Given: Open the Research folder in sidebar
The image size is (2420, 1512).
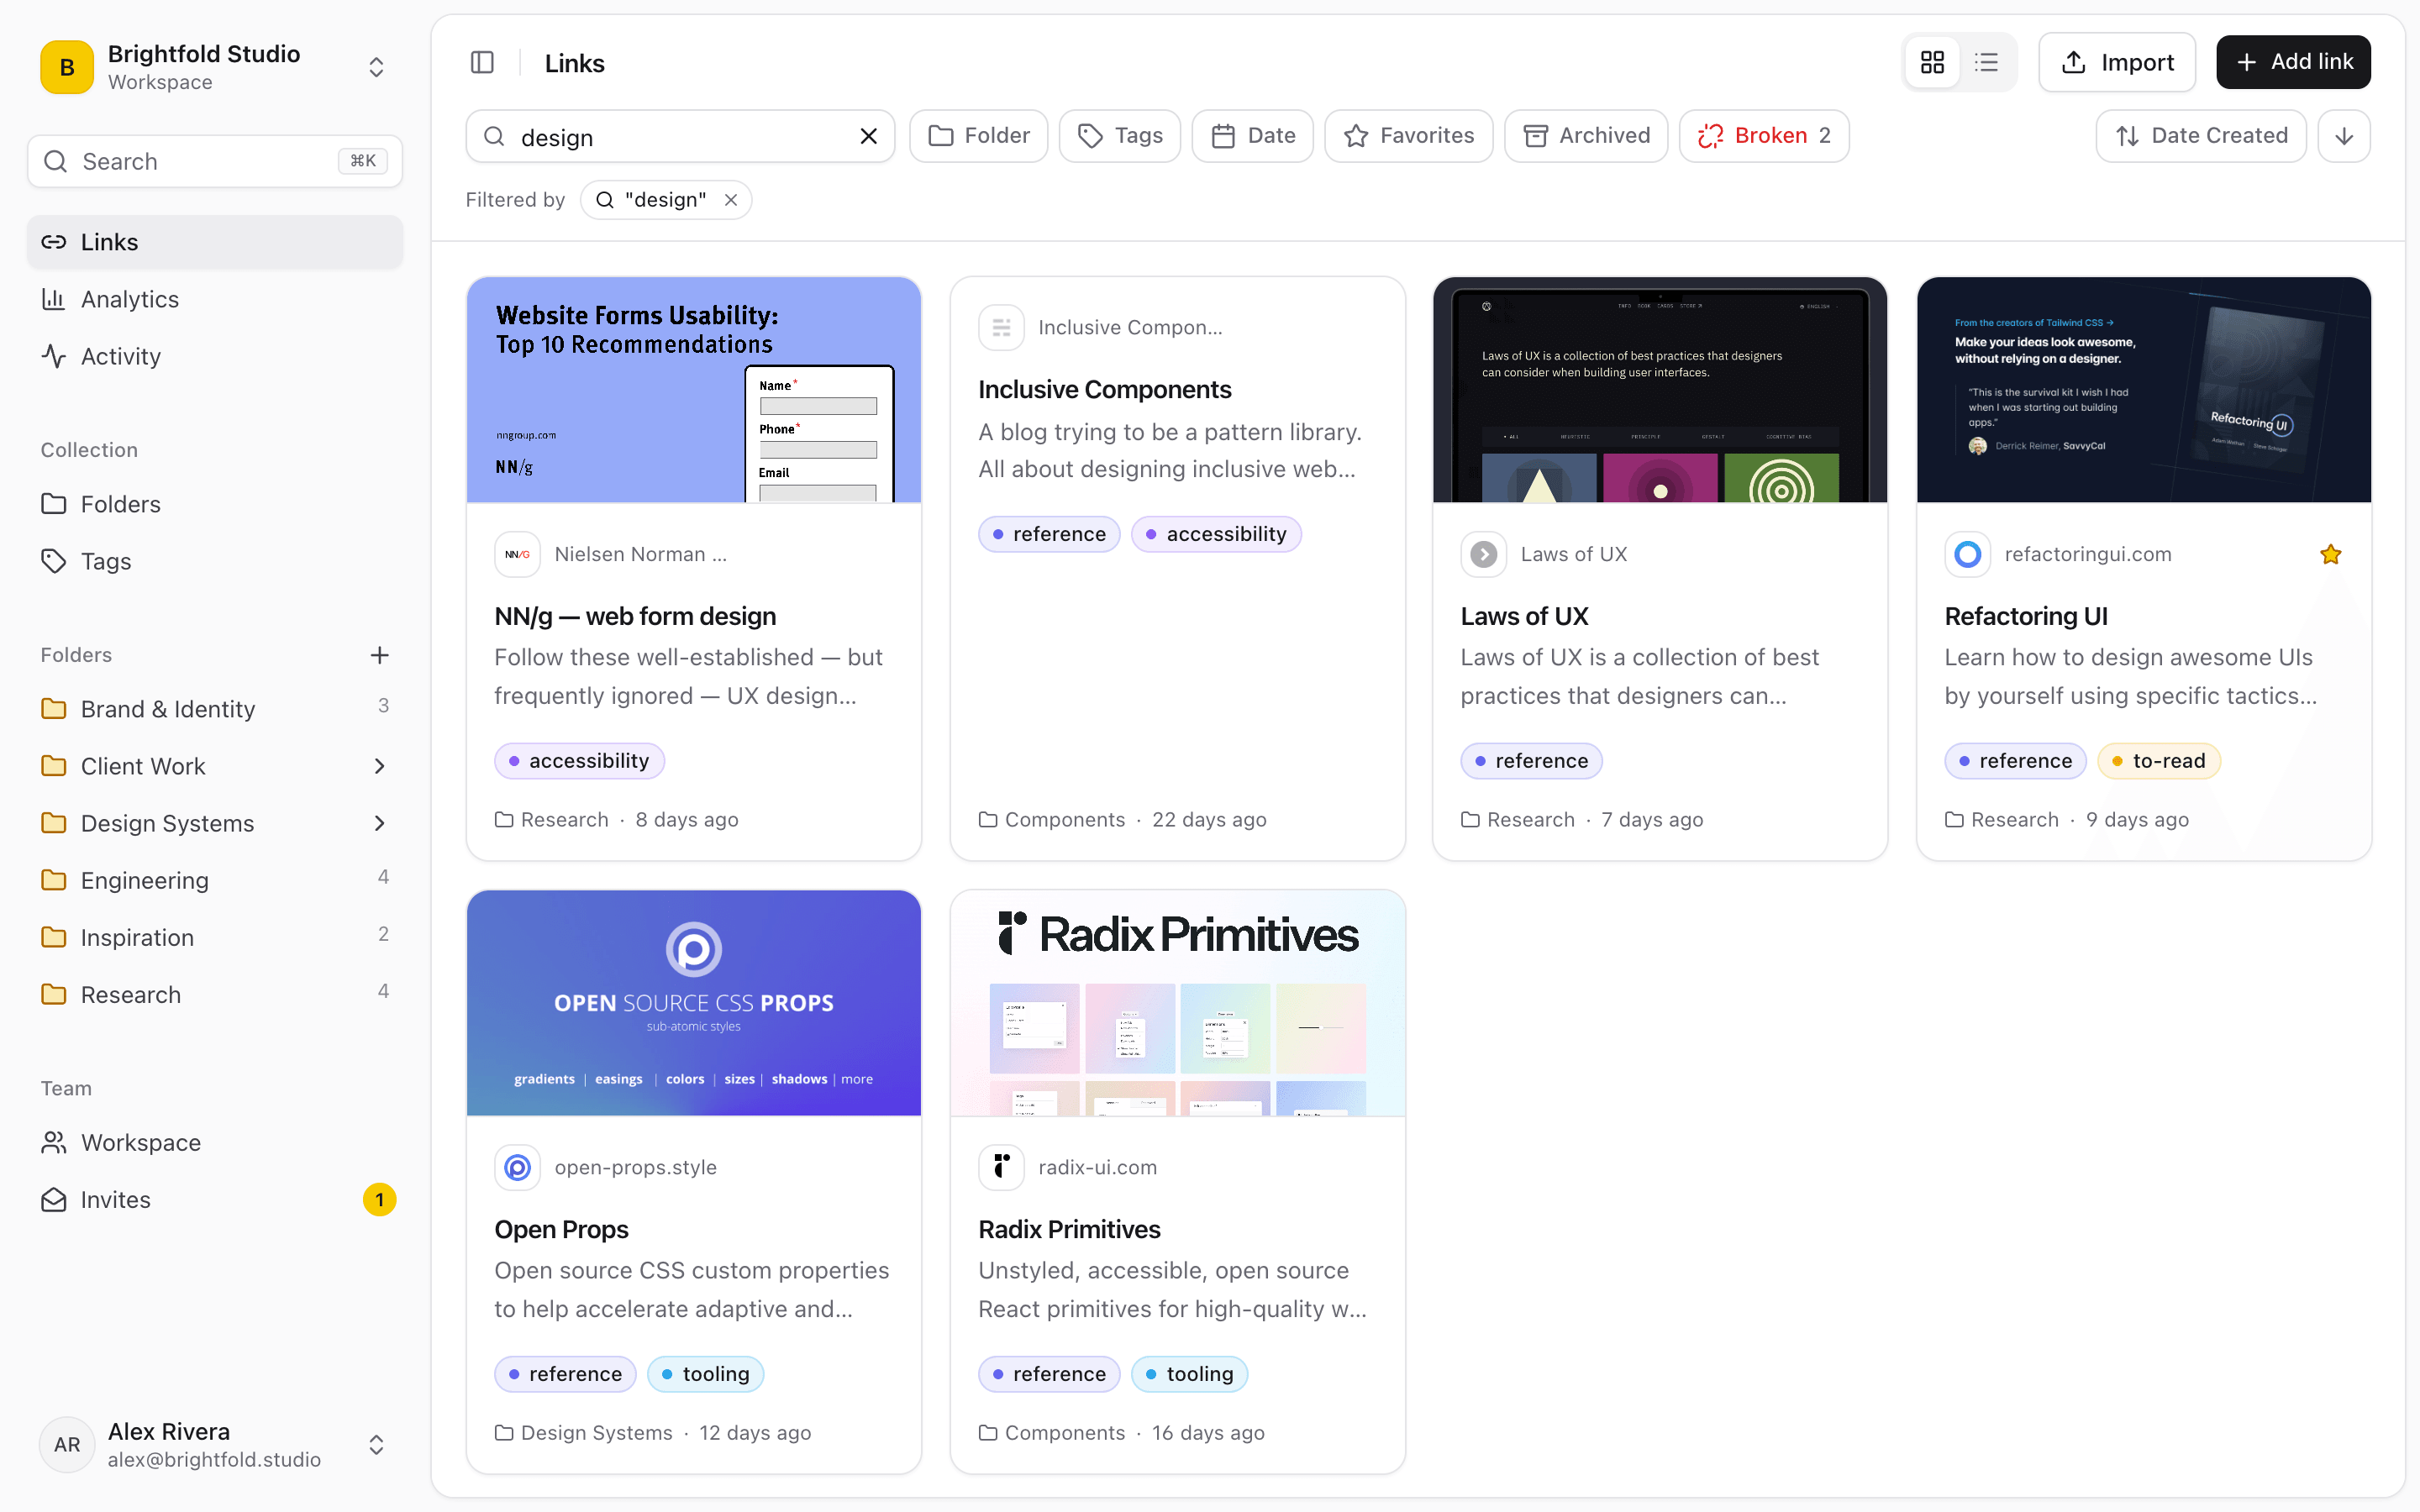Looking at the screenshot, I should click(214, 994).
